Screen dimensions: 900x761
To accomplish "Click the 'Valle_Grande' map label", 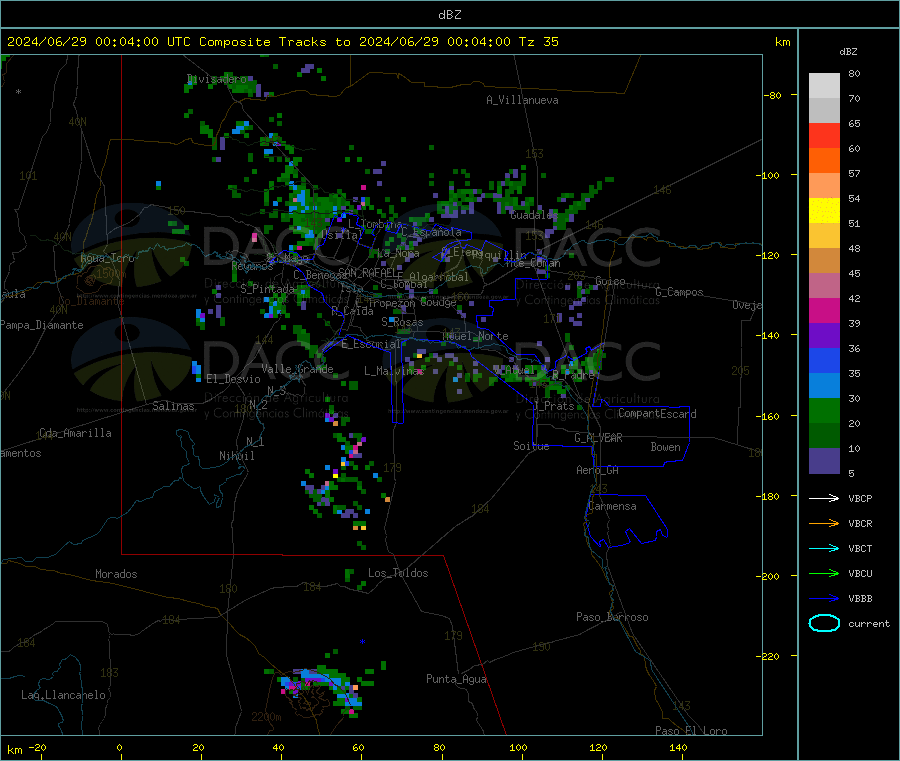I will pyautogui.click(x=297, y=369).
